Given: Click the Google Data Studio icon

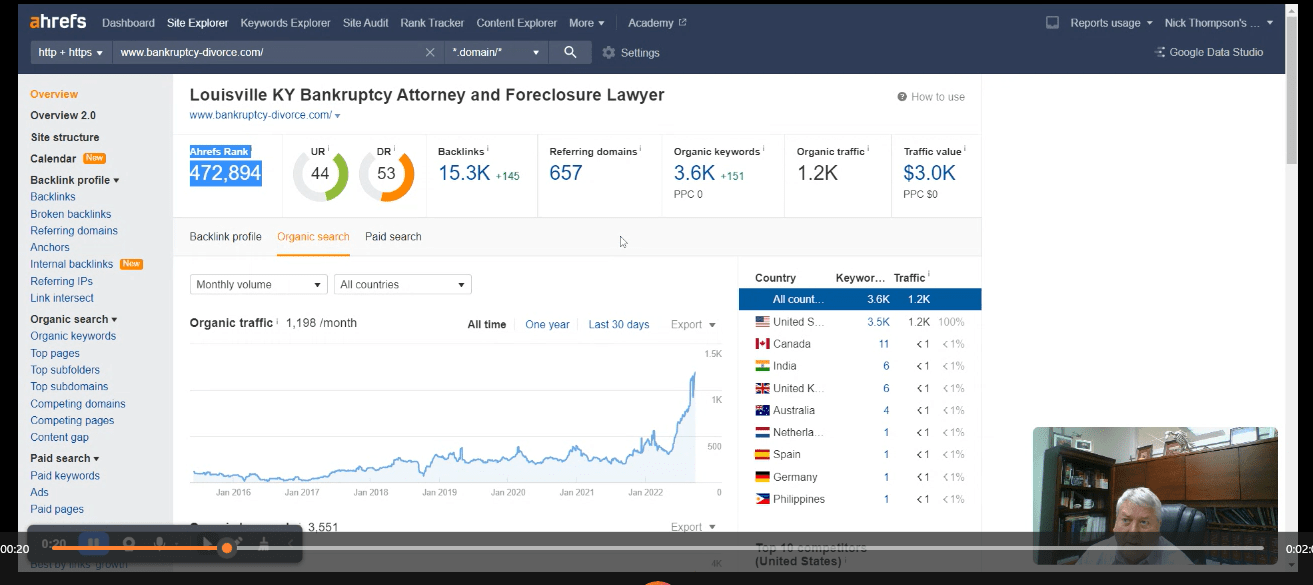Looking at the screenshot, I should point(1160,53).
